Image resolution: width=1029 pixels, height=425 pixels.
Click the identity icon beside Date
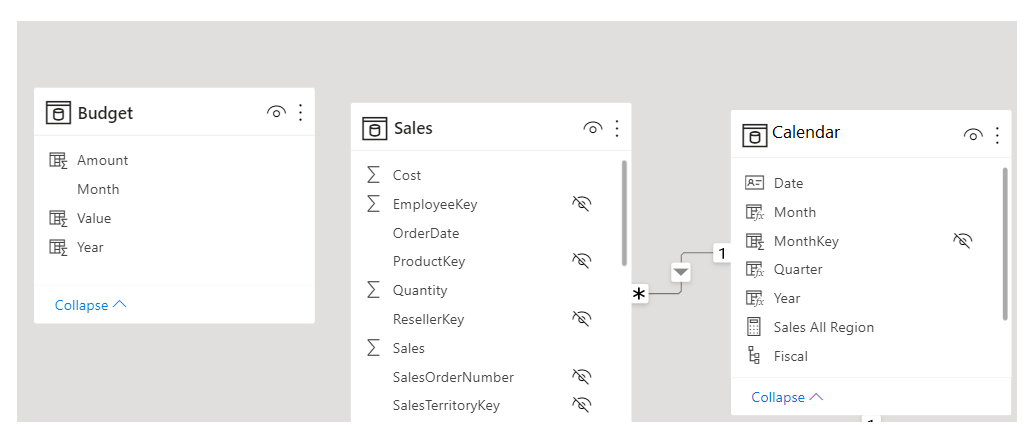755,183
